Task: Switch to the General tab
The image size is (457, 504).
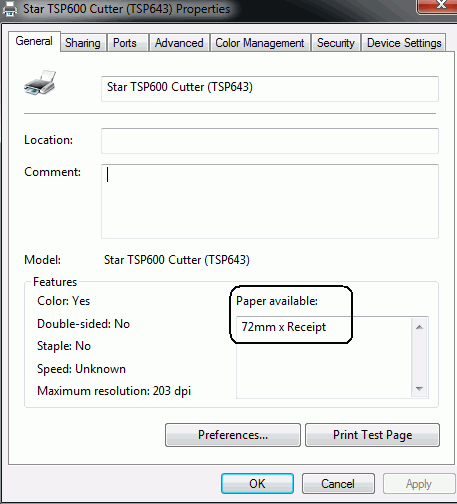Action: pos(34,41)
